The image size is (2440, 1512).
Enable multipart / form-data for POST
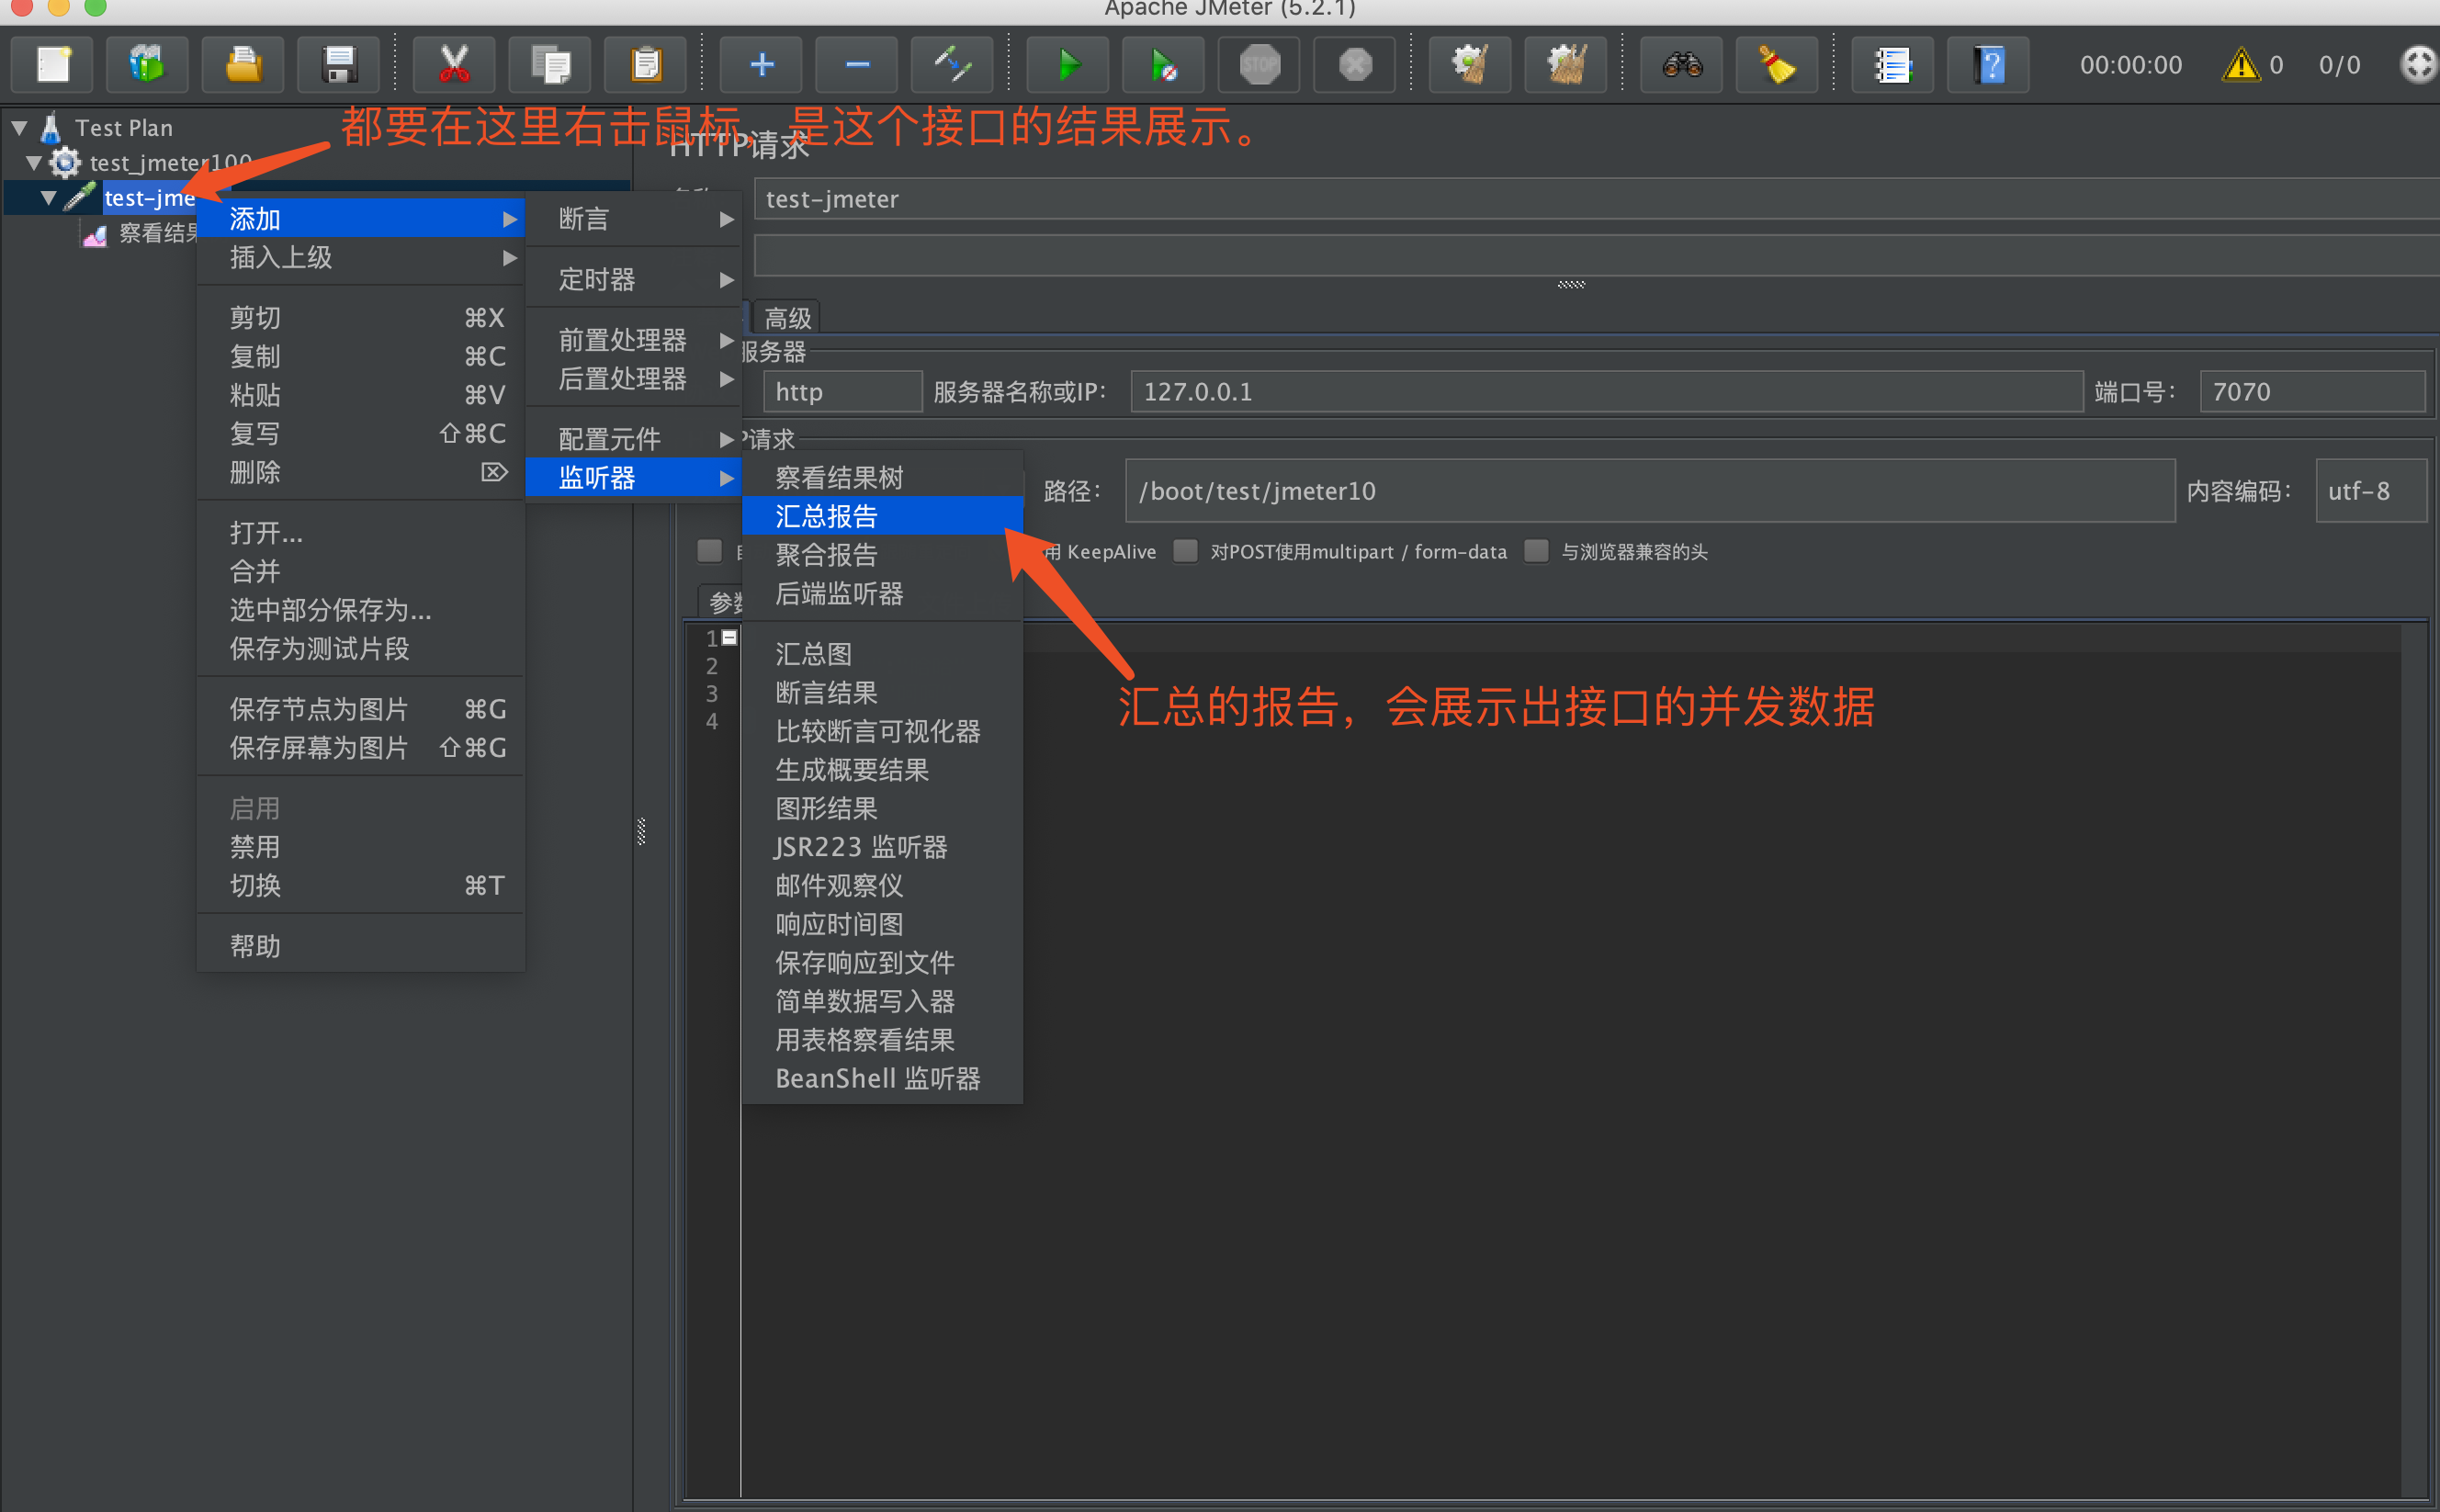[1185, 551]
